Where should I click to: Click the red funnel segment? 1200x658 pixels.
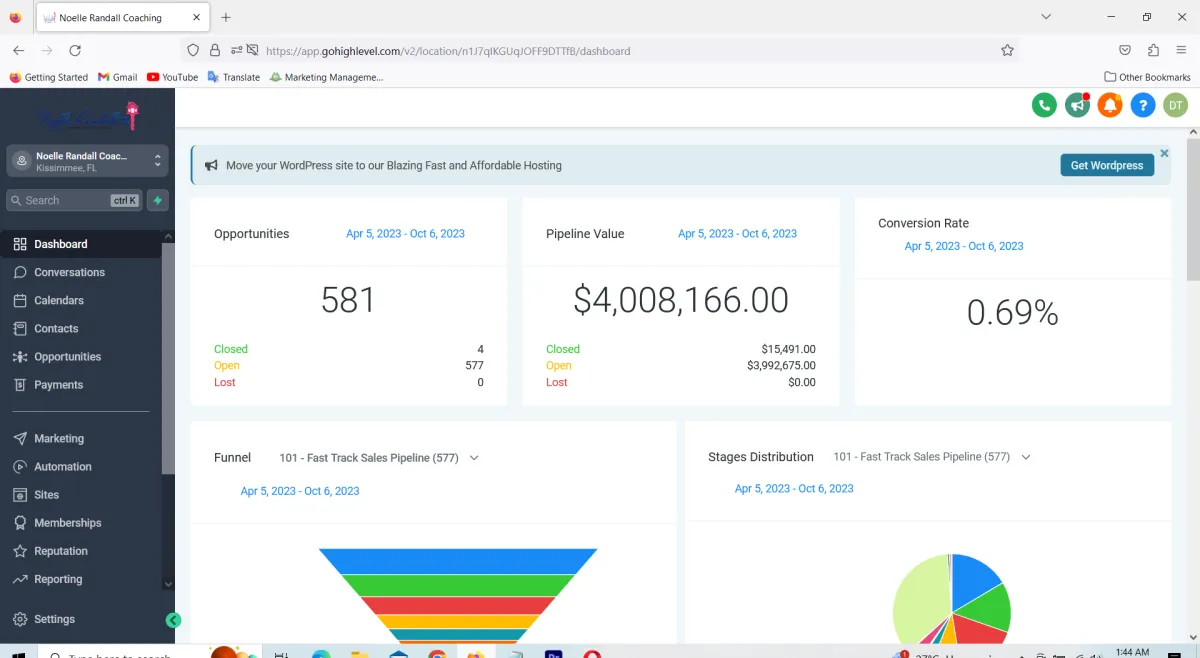[x=458, y=605]
